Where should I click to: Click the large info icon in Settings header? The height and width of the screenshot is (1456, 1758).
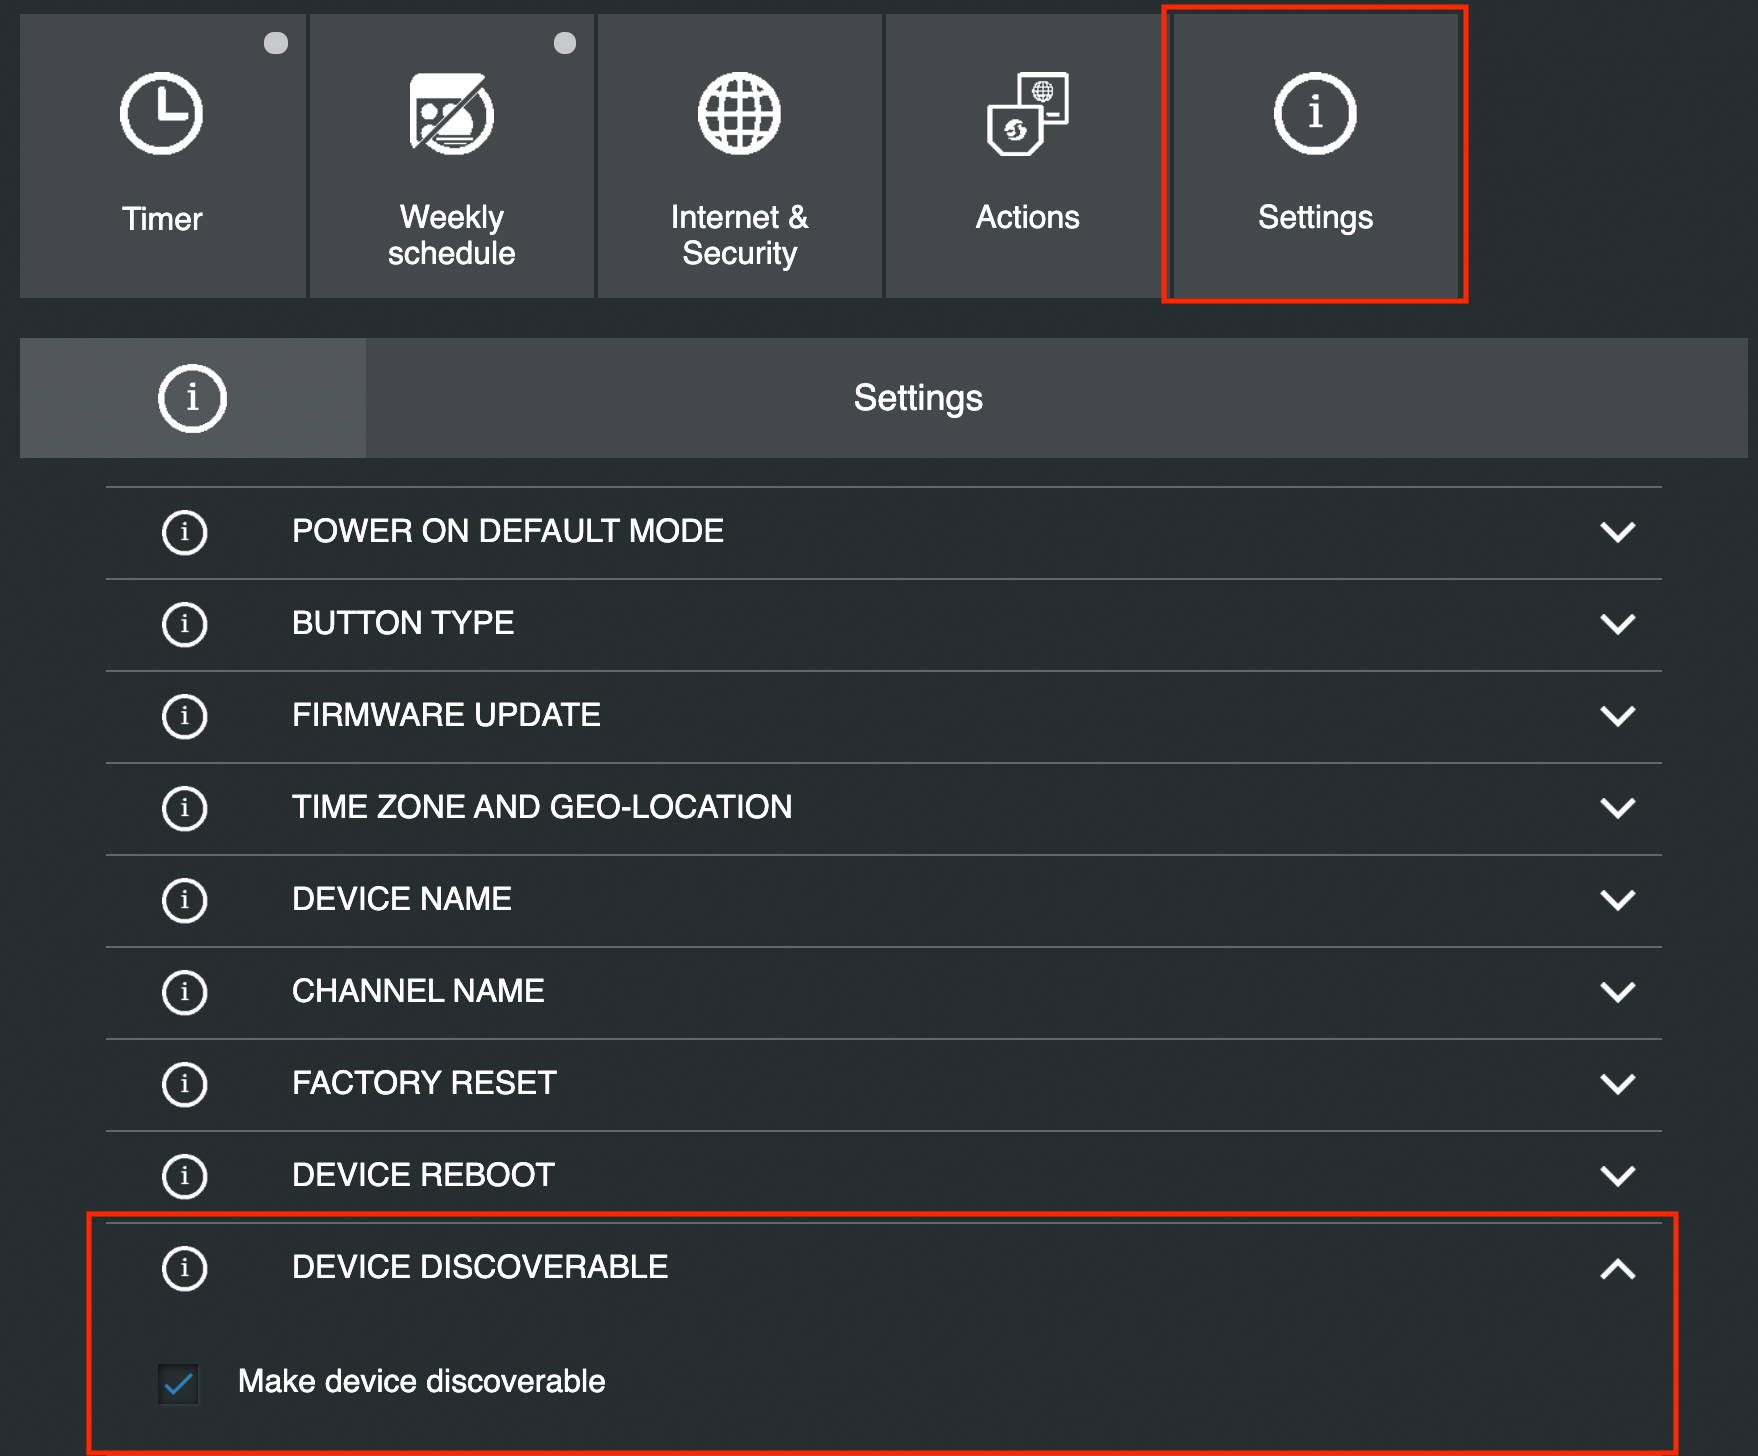tap(192, 398)
